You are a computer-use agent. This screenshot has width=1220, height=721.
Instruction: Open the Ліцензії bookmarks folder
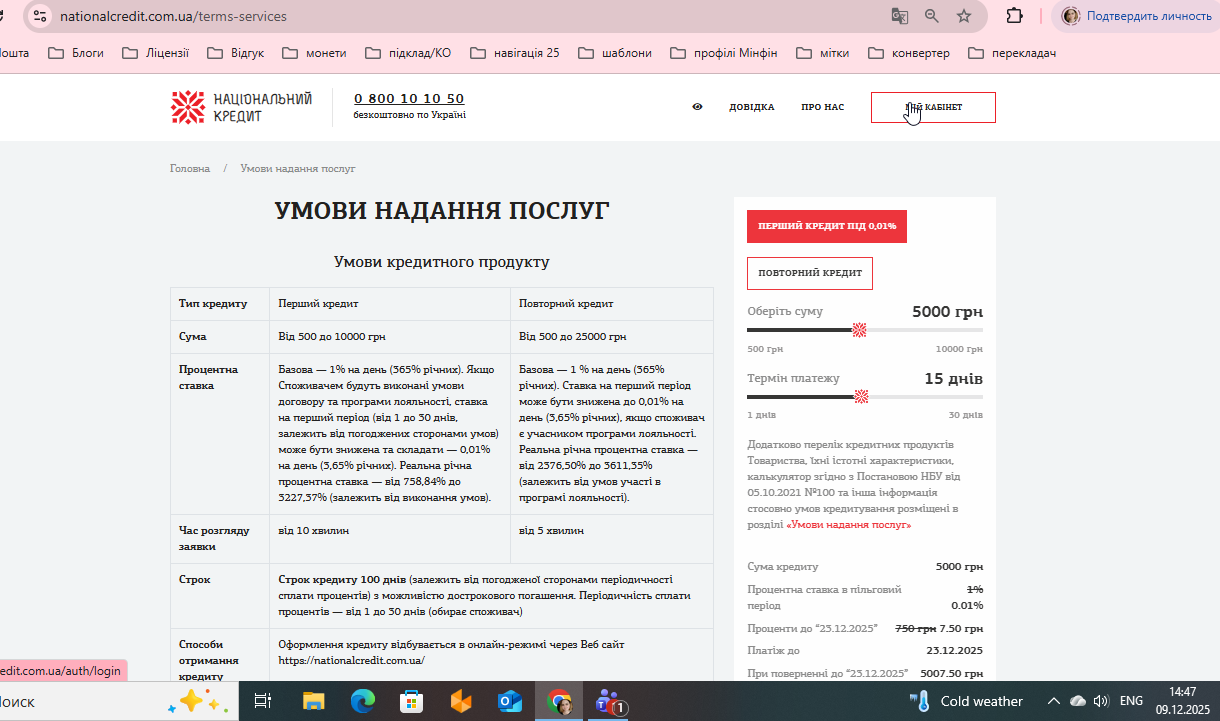pyautogui.click(x=155, y=53)
